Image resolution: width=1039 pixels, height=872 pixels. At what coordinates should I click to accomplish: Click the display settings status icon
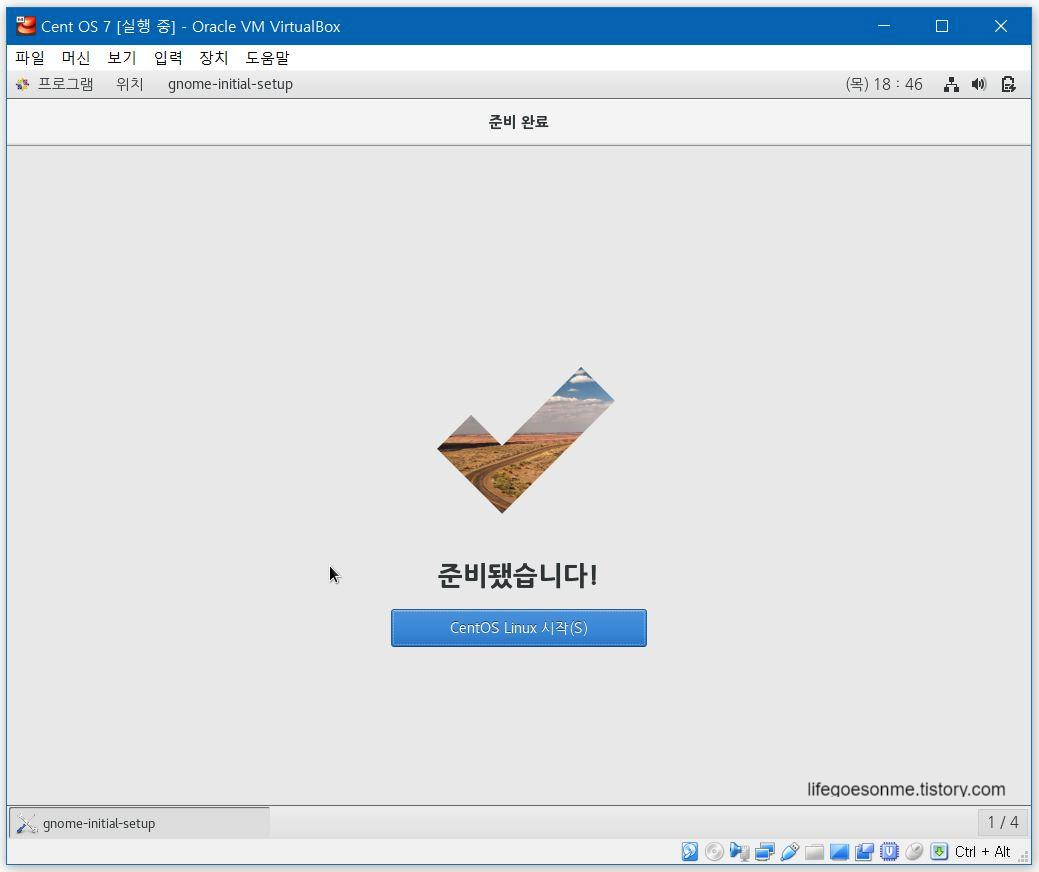coord(839,851)
